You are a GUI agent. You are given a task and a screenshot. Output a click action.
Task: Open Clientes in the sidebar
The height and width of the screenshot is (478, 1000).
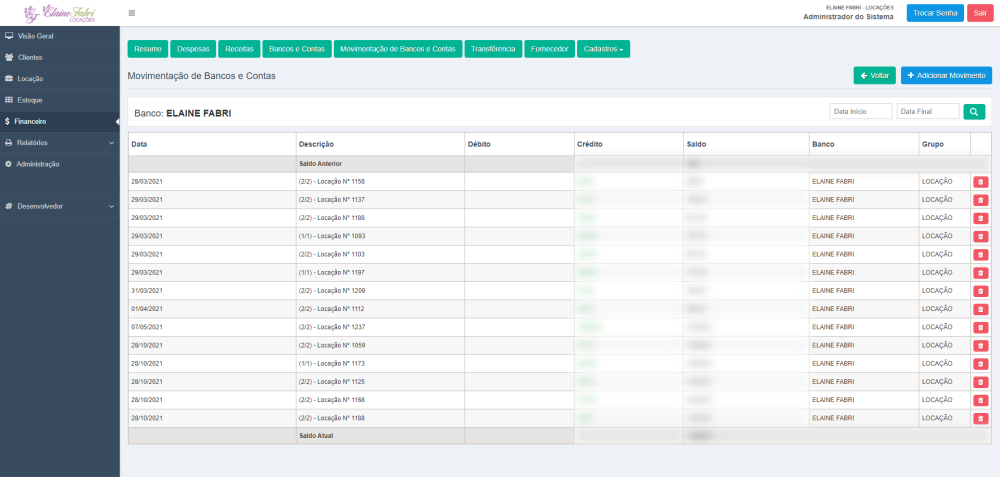(60, 57)
